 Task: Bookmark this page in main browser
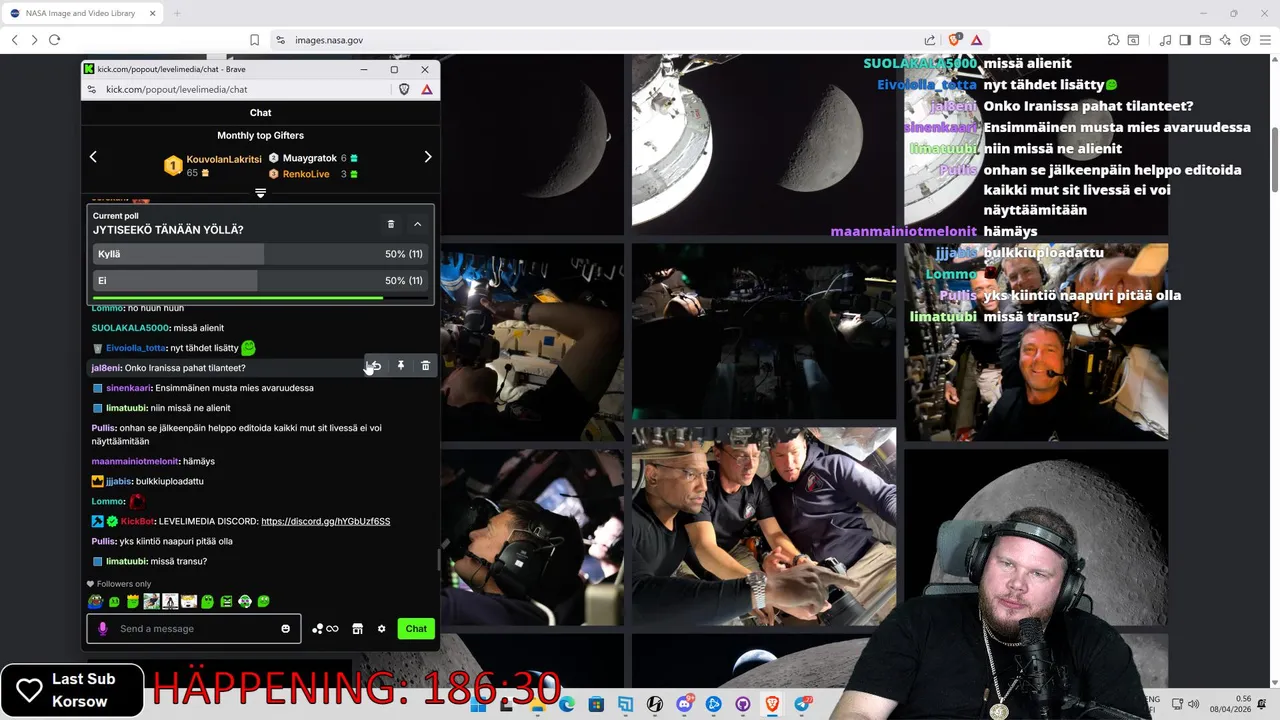tap(254, 40)
